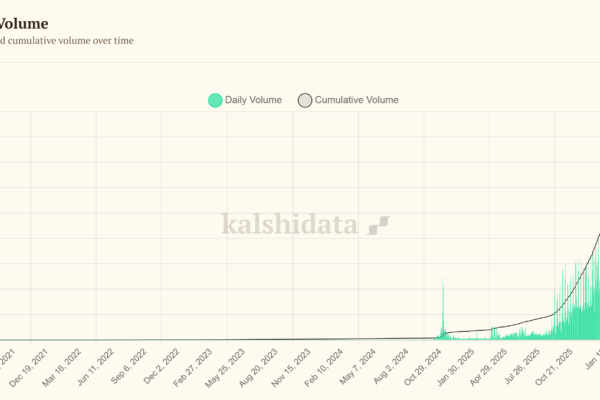Viewport: 600px width, 400px height.
Task: Click the kalshidata watermark text
Action: click(x=289, y=224)
